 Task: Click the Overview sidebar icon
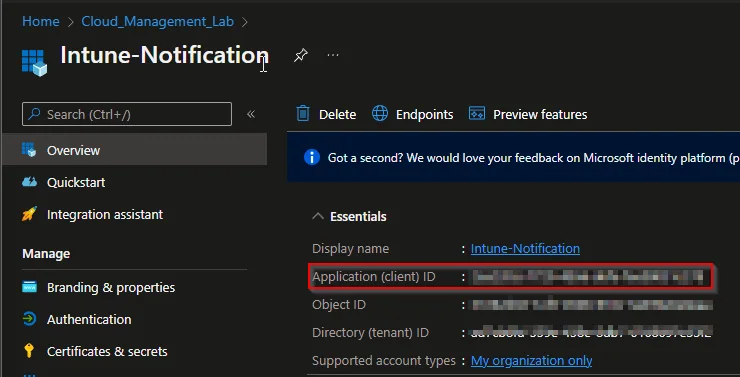pos(29,150)
